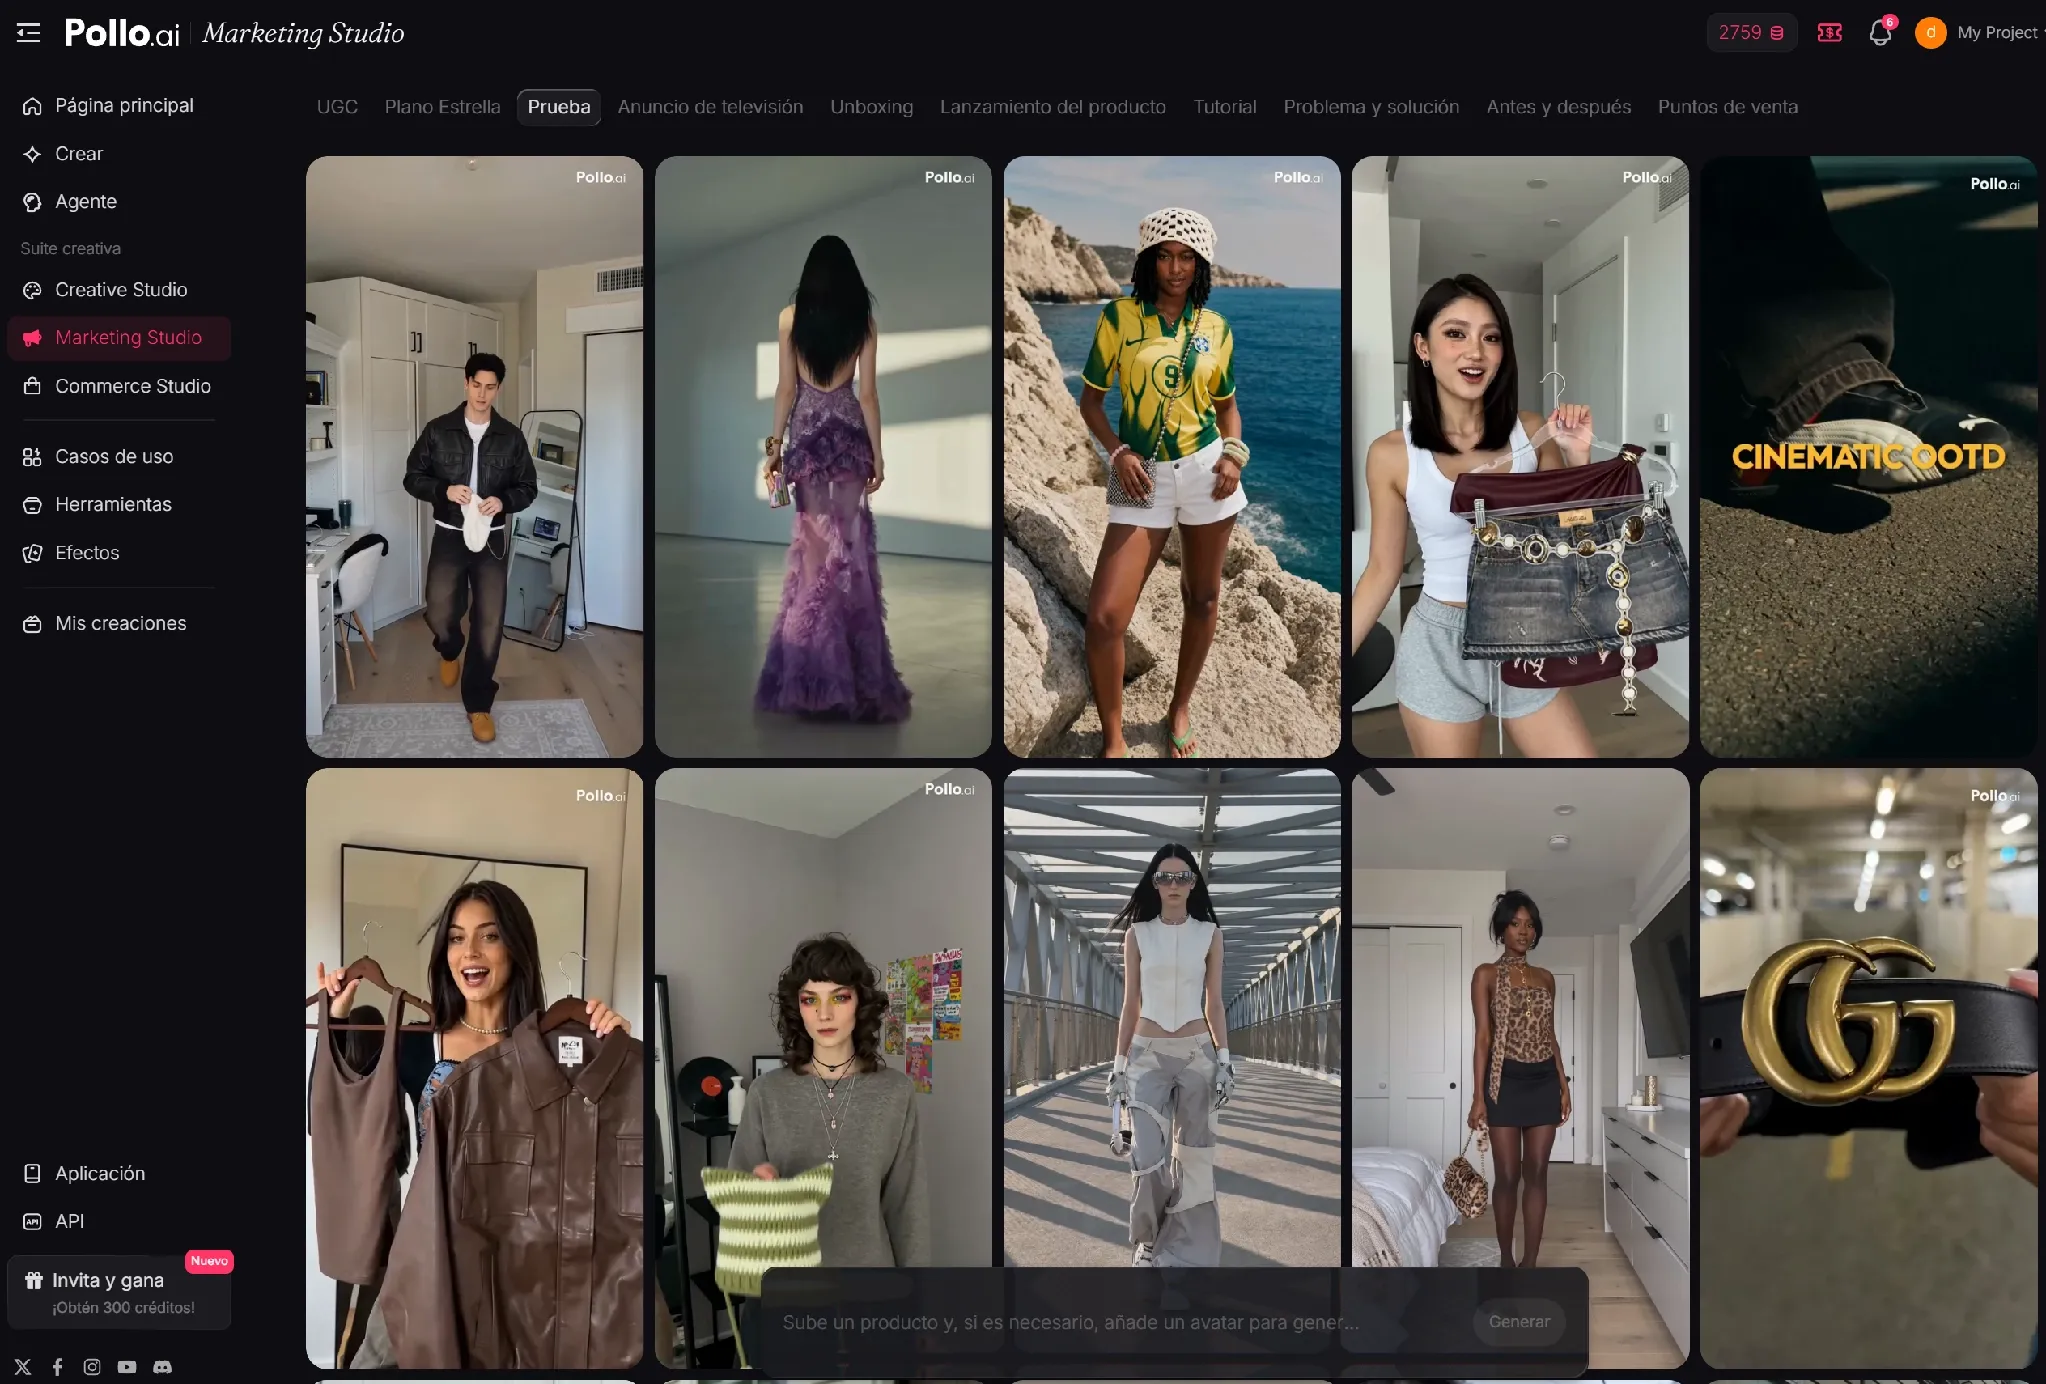Open the Facebook social icon
This screenshot has width=2046, height=1384.
click(x=58, y=1367)
